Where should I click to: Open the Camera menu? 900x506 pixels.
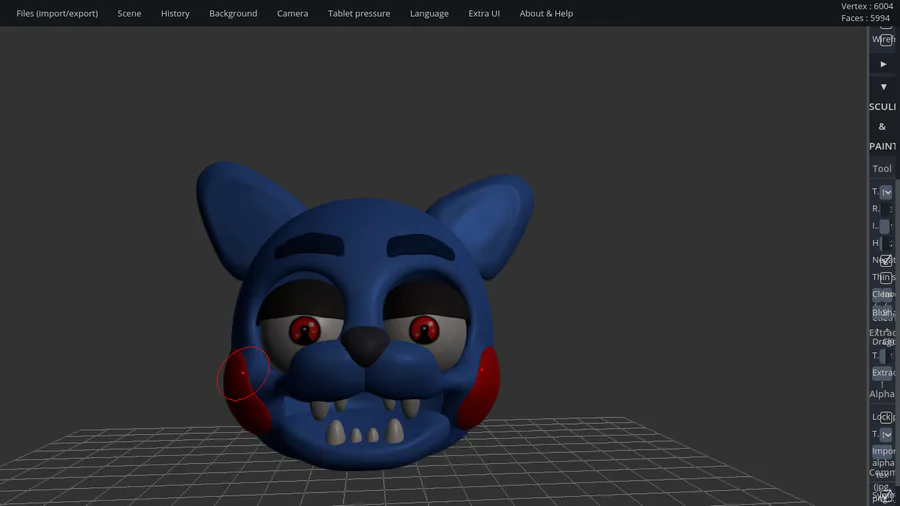click(x=292, y=13)
